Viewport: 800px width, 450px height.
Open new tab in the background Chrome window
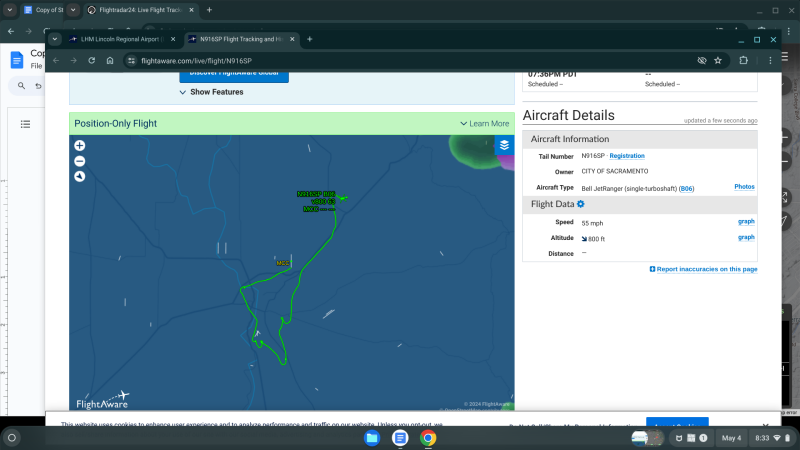(209, 10)
